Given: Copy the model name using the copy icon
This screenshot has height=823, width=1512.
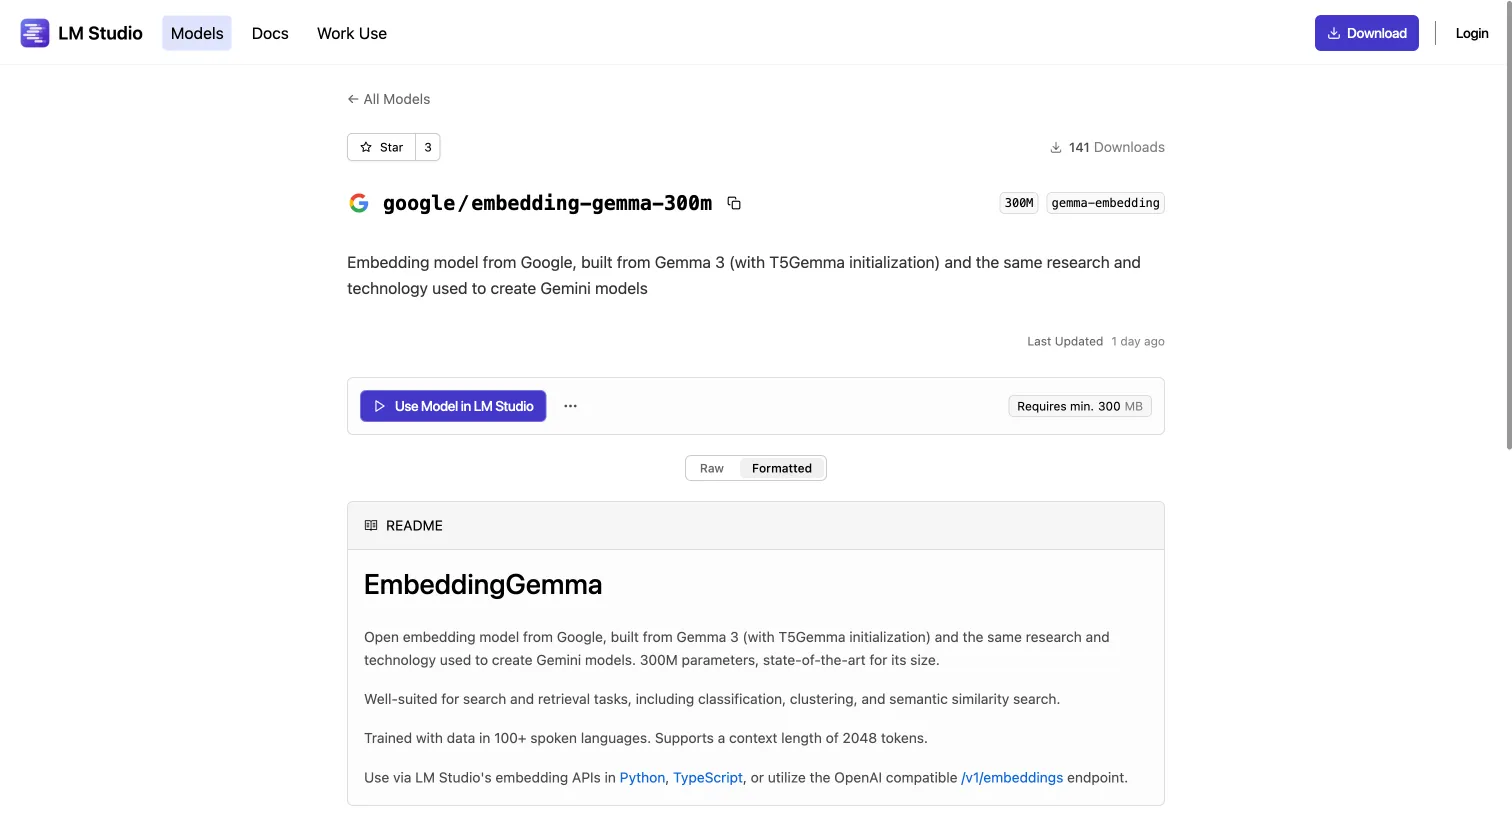Looking at the screenshot, I should [x=734, y=202].
